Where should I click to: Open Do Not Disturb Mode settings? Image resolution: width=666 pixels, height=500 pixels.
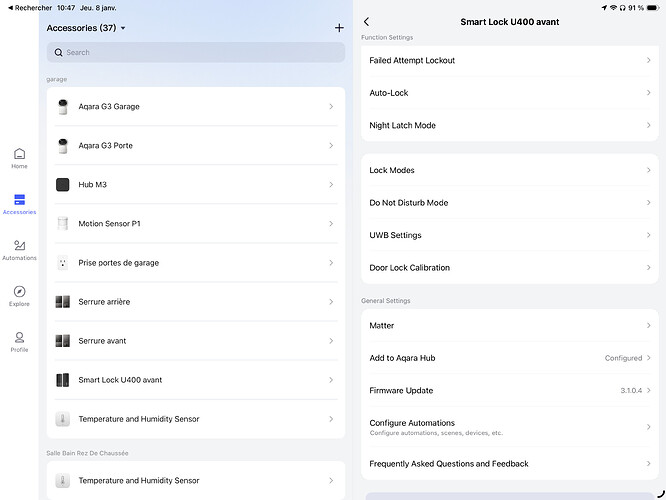point(509,203)
